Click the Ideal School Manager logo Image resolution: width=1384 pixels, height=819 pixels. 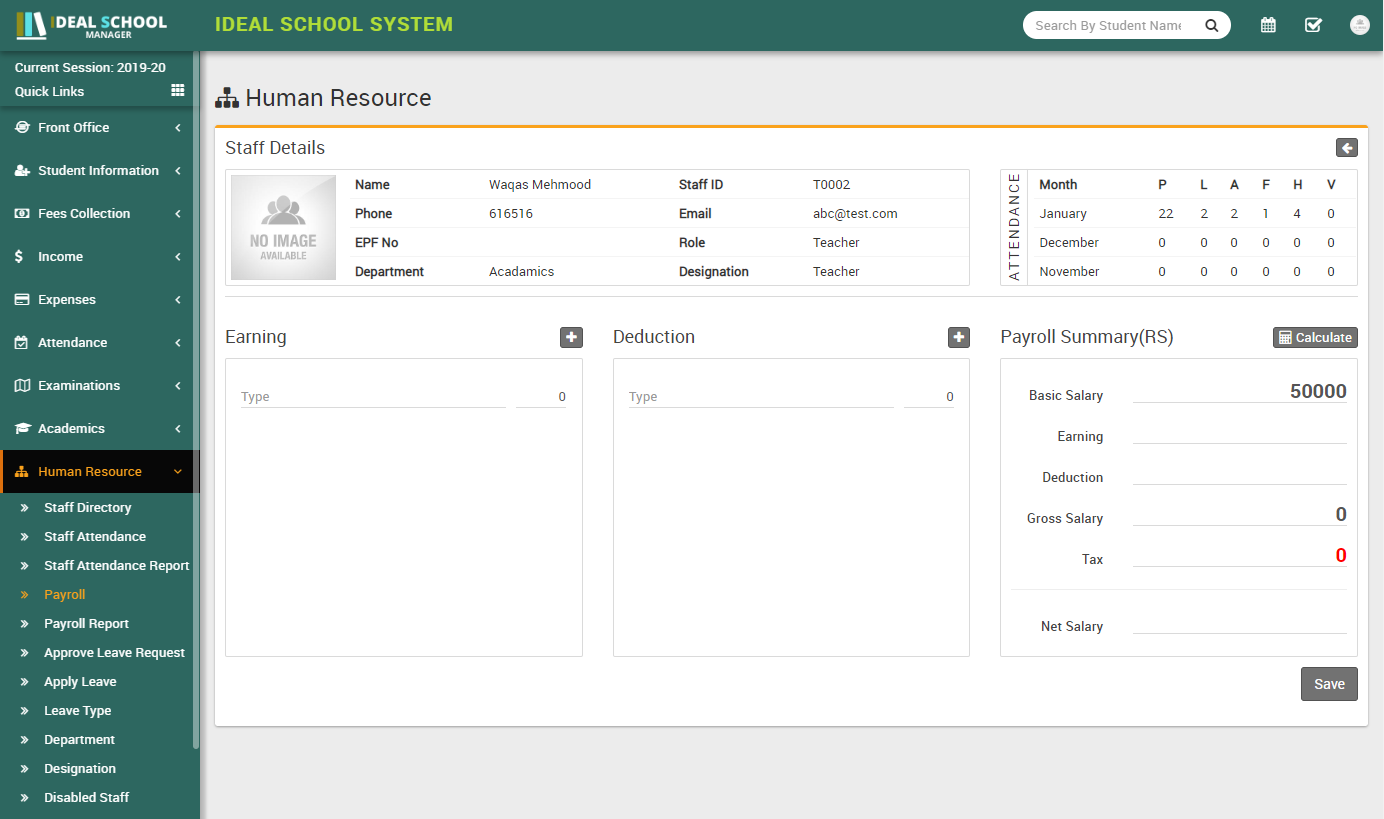(x=92, y=25)
